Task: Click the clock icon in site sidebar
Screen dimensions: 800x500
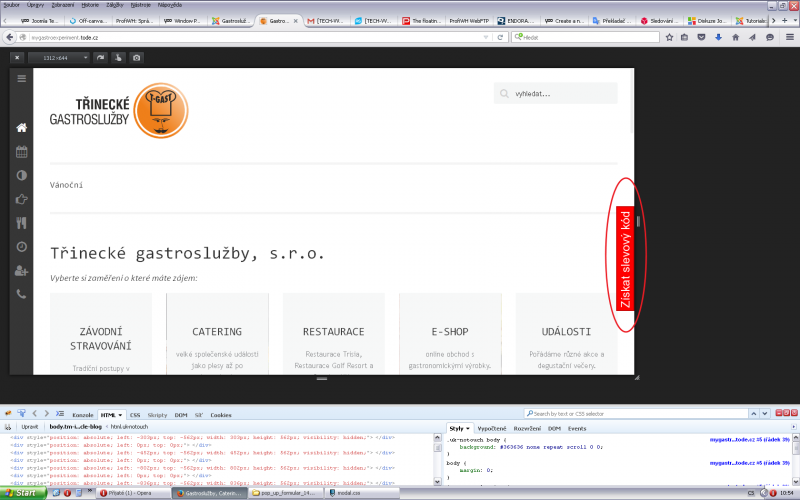Action: tap(21, 247)
